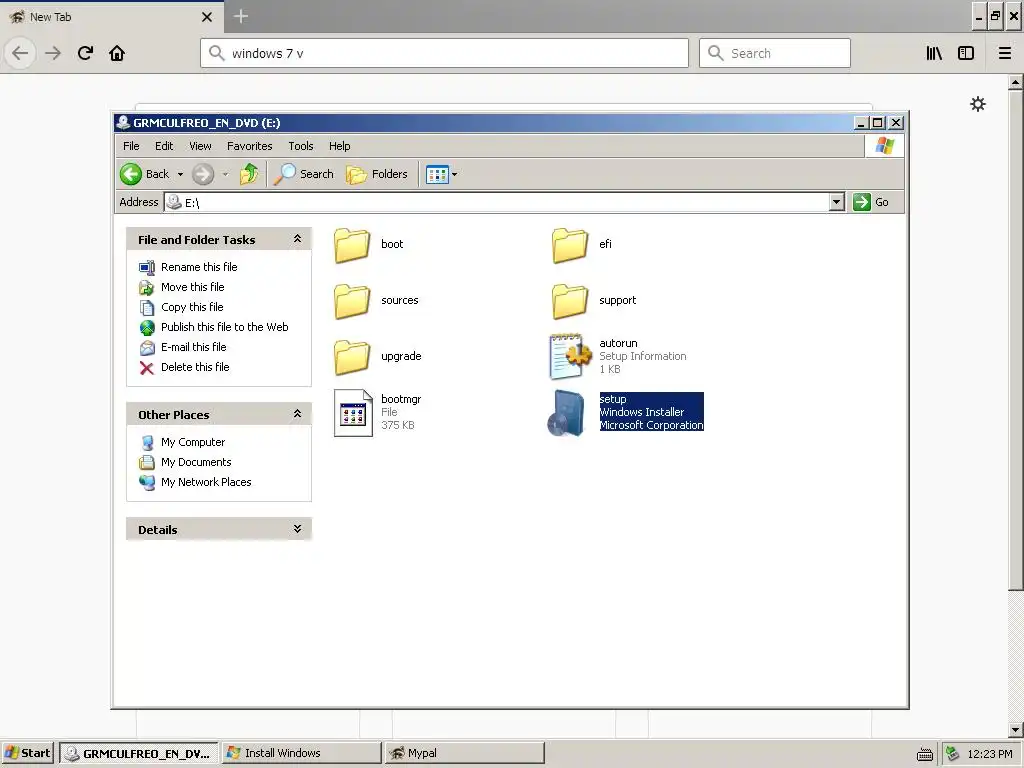Screen dimensions: 1024x768
Task: Collapse File and Folder Tasks panel
Action: point(297,239)
